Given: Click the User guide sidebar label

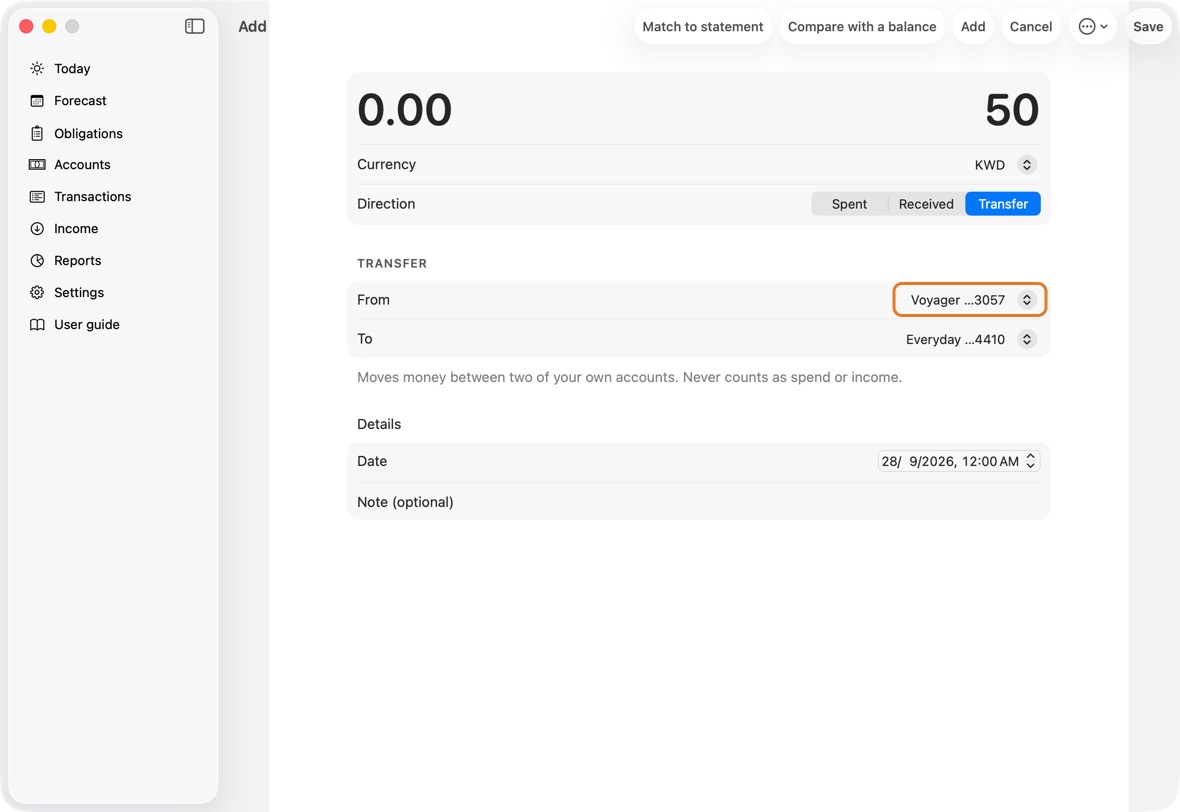Looking at the screenshot, I should (87, 324).
